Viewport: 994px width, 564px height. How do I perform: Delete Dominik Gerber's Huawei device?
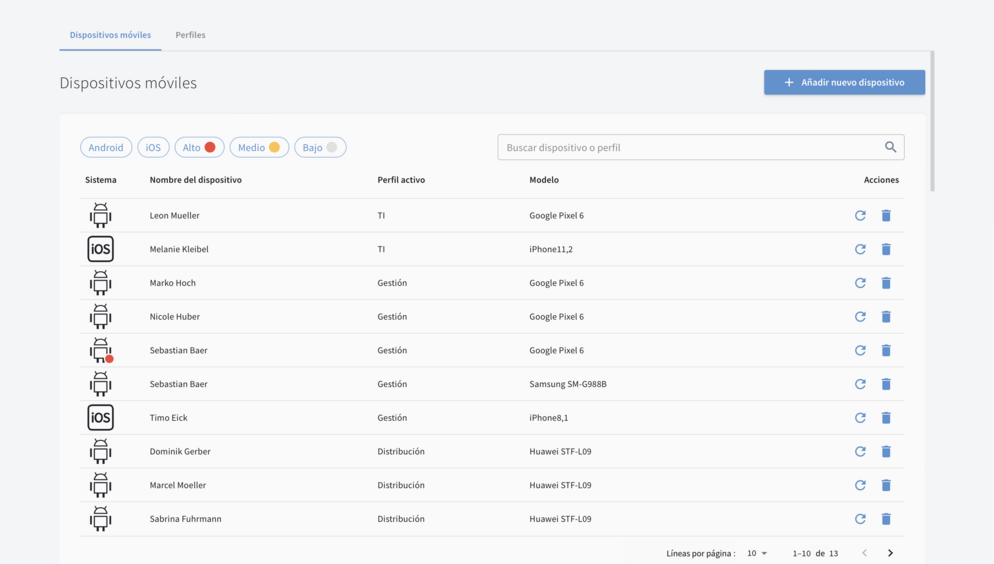coord(886,452)
